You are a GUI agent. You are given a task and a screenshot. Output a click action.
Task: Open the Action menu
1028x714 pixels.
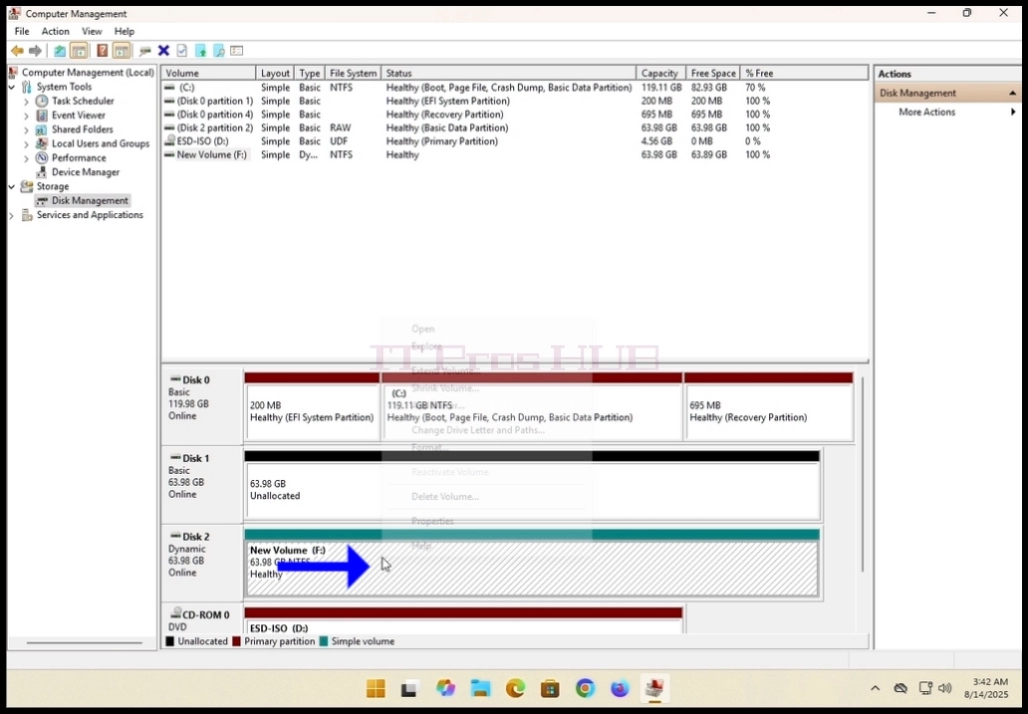click(x=55, y=31)
